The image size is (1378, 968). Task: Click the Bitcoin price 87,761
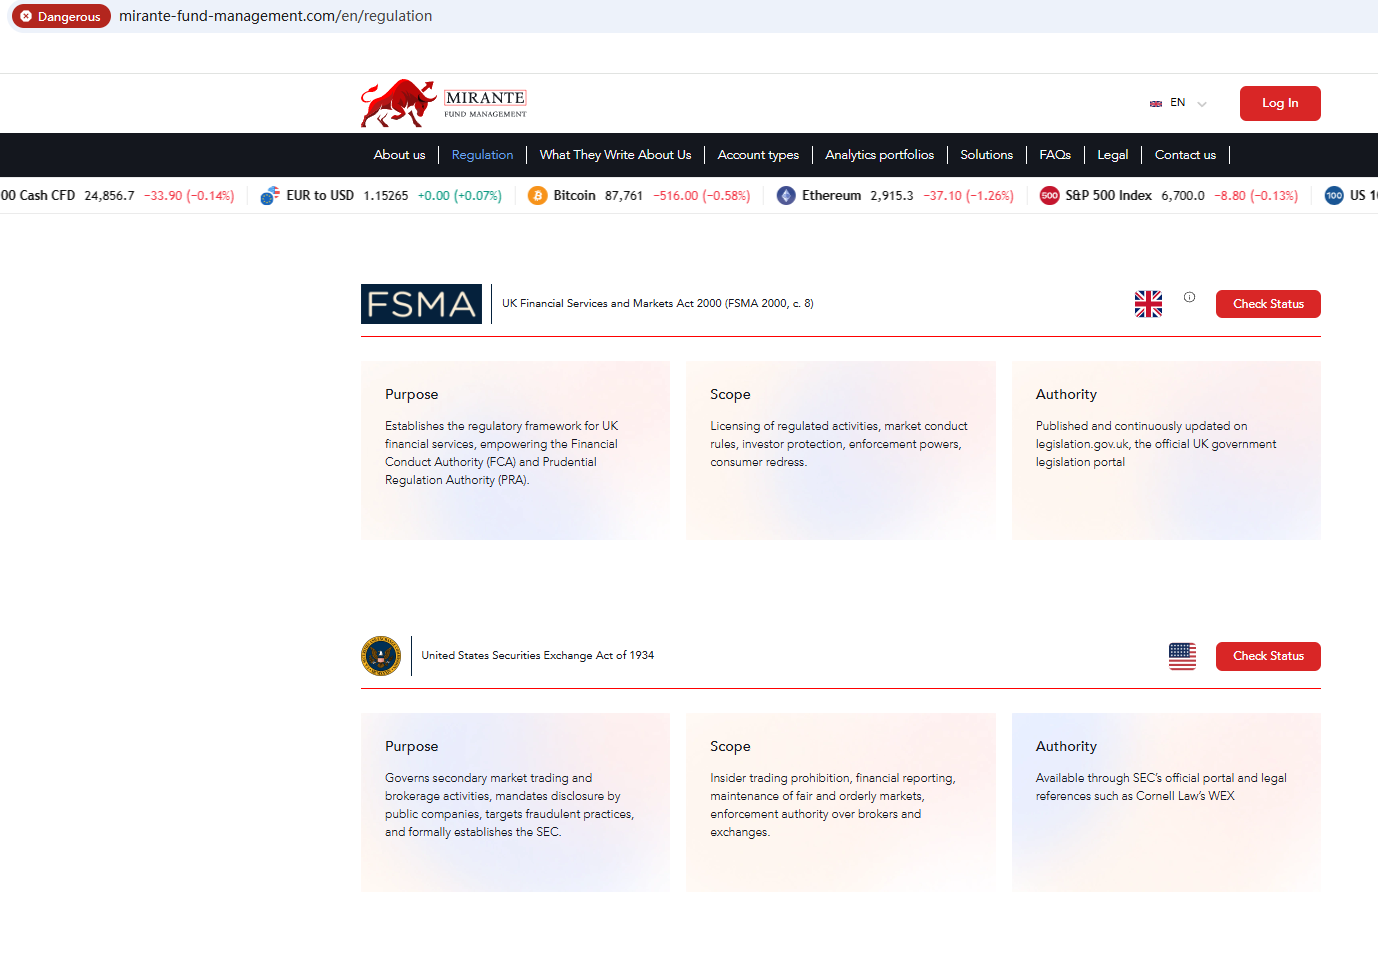[624, 196]
